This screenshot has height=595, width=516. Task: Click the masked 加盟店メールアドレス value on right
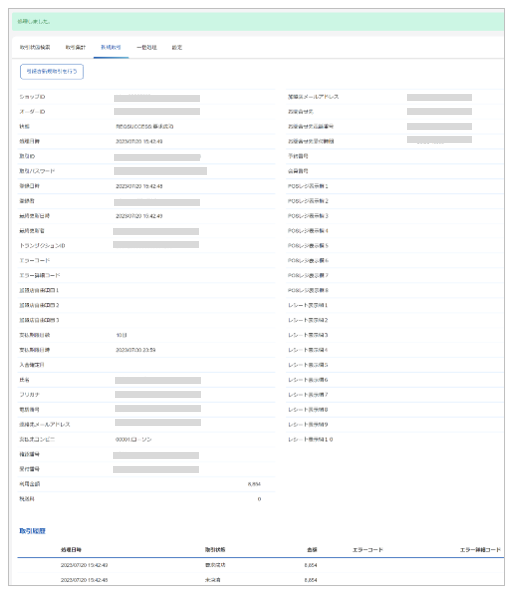click(439, 98)
